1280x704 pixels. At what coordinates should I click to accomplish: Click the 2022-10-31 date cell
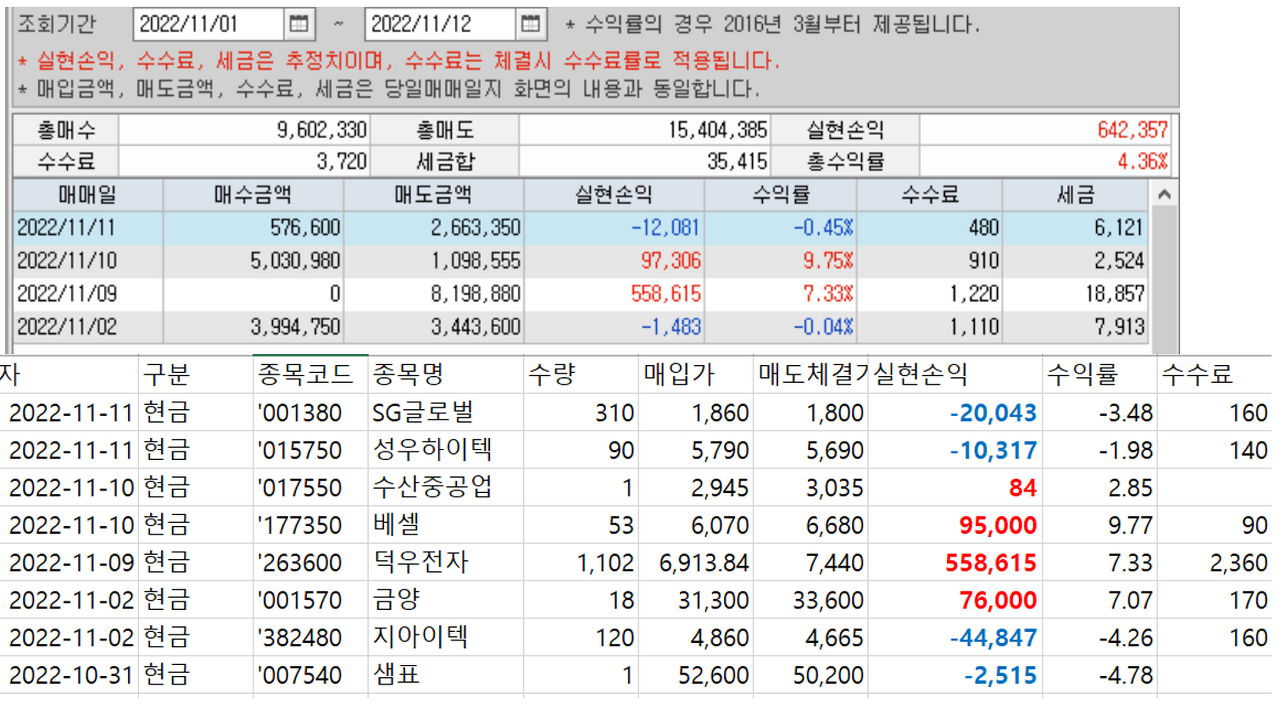[x=70, y=676]
